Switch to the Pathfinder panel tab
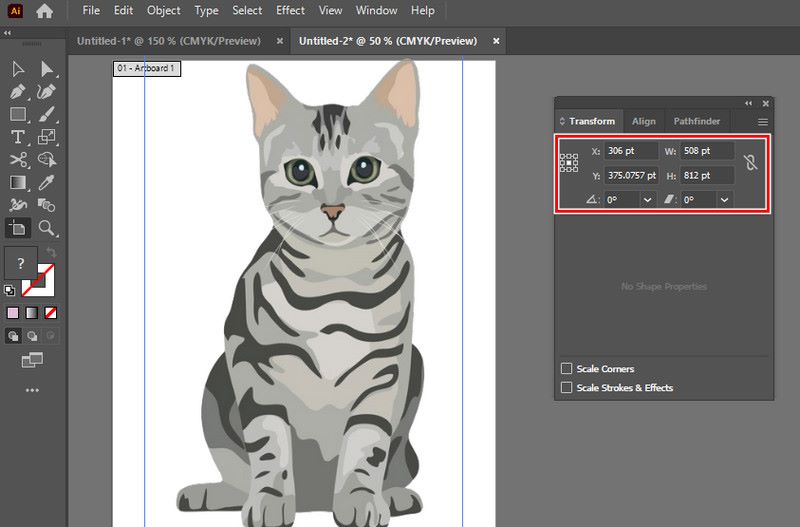Image resolution: width=800 pixels, height=527 pixels. point(697,121)
